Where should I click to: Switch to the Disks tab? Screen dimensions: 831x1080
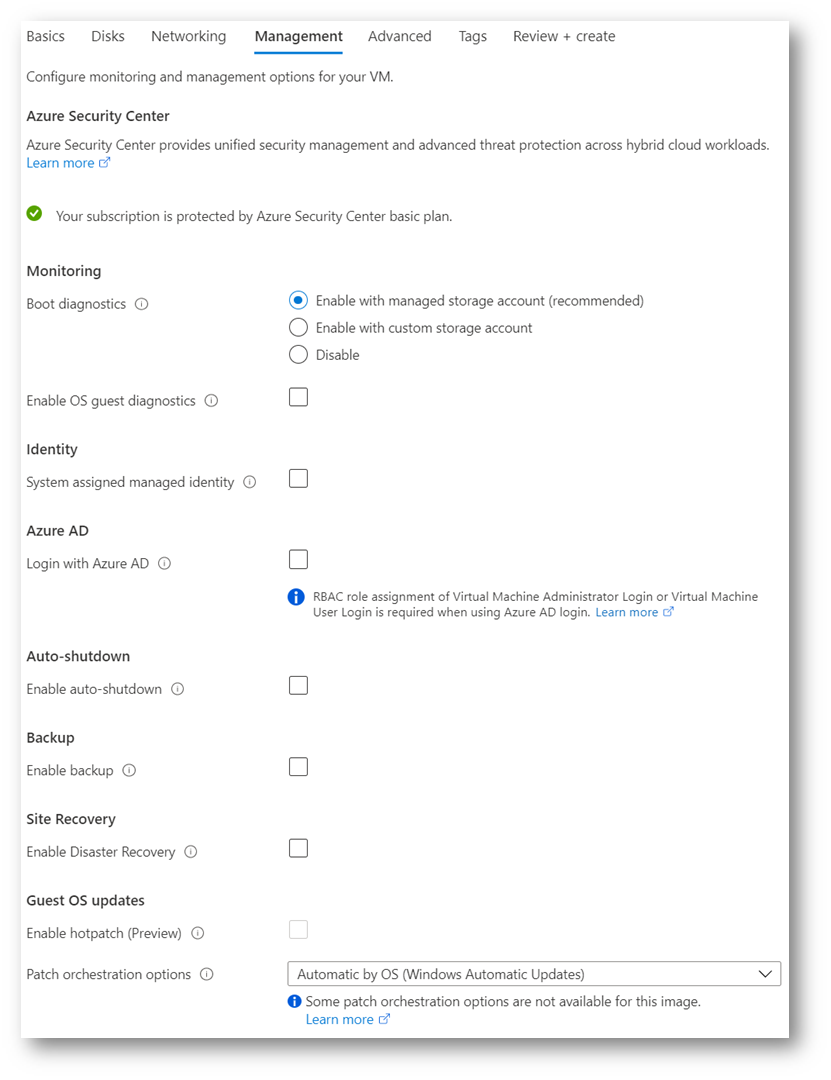[107, 36]
